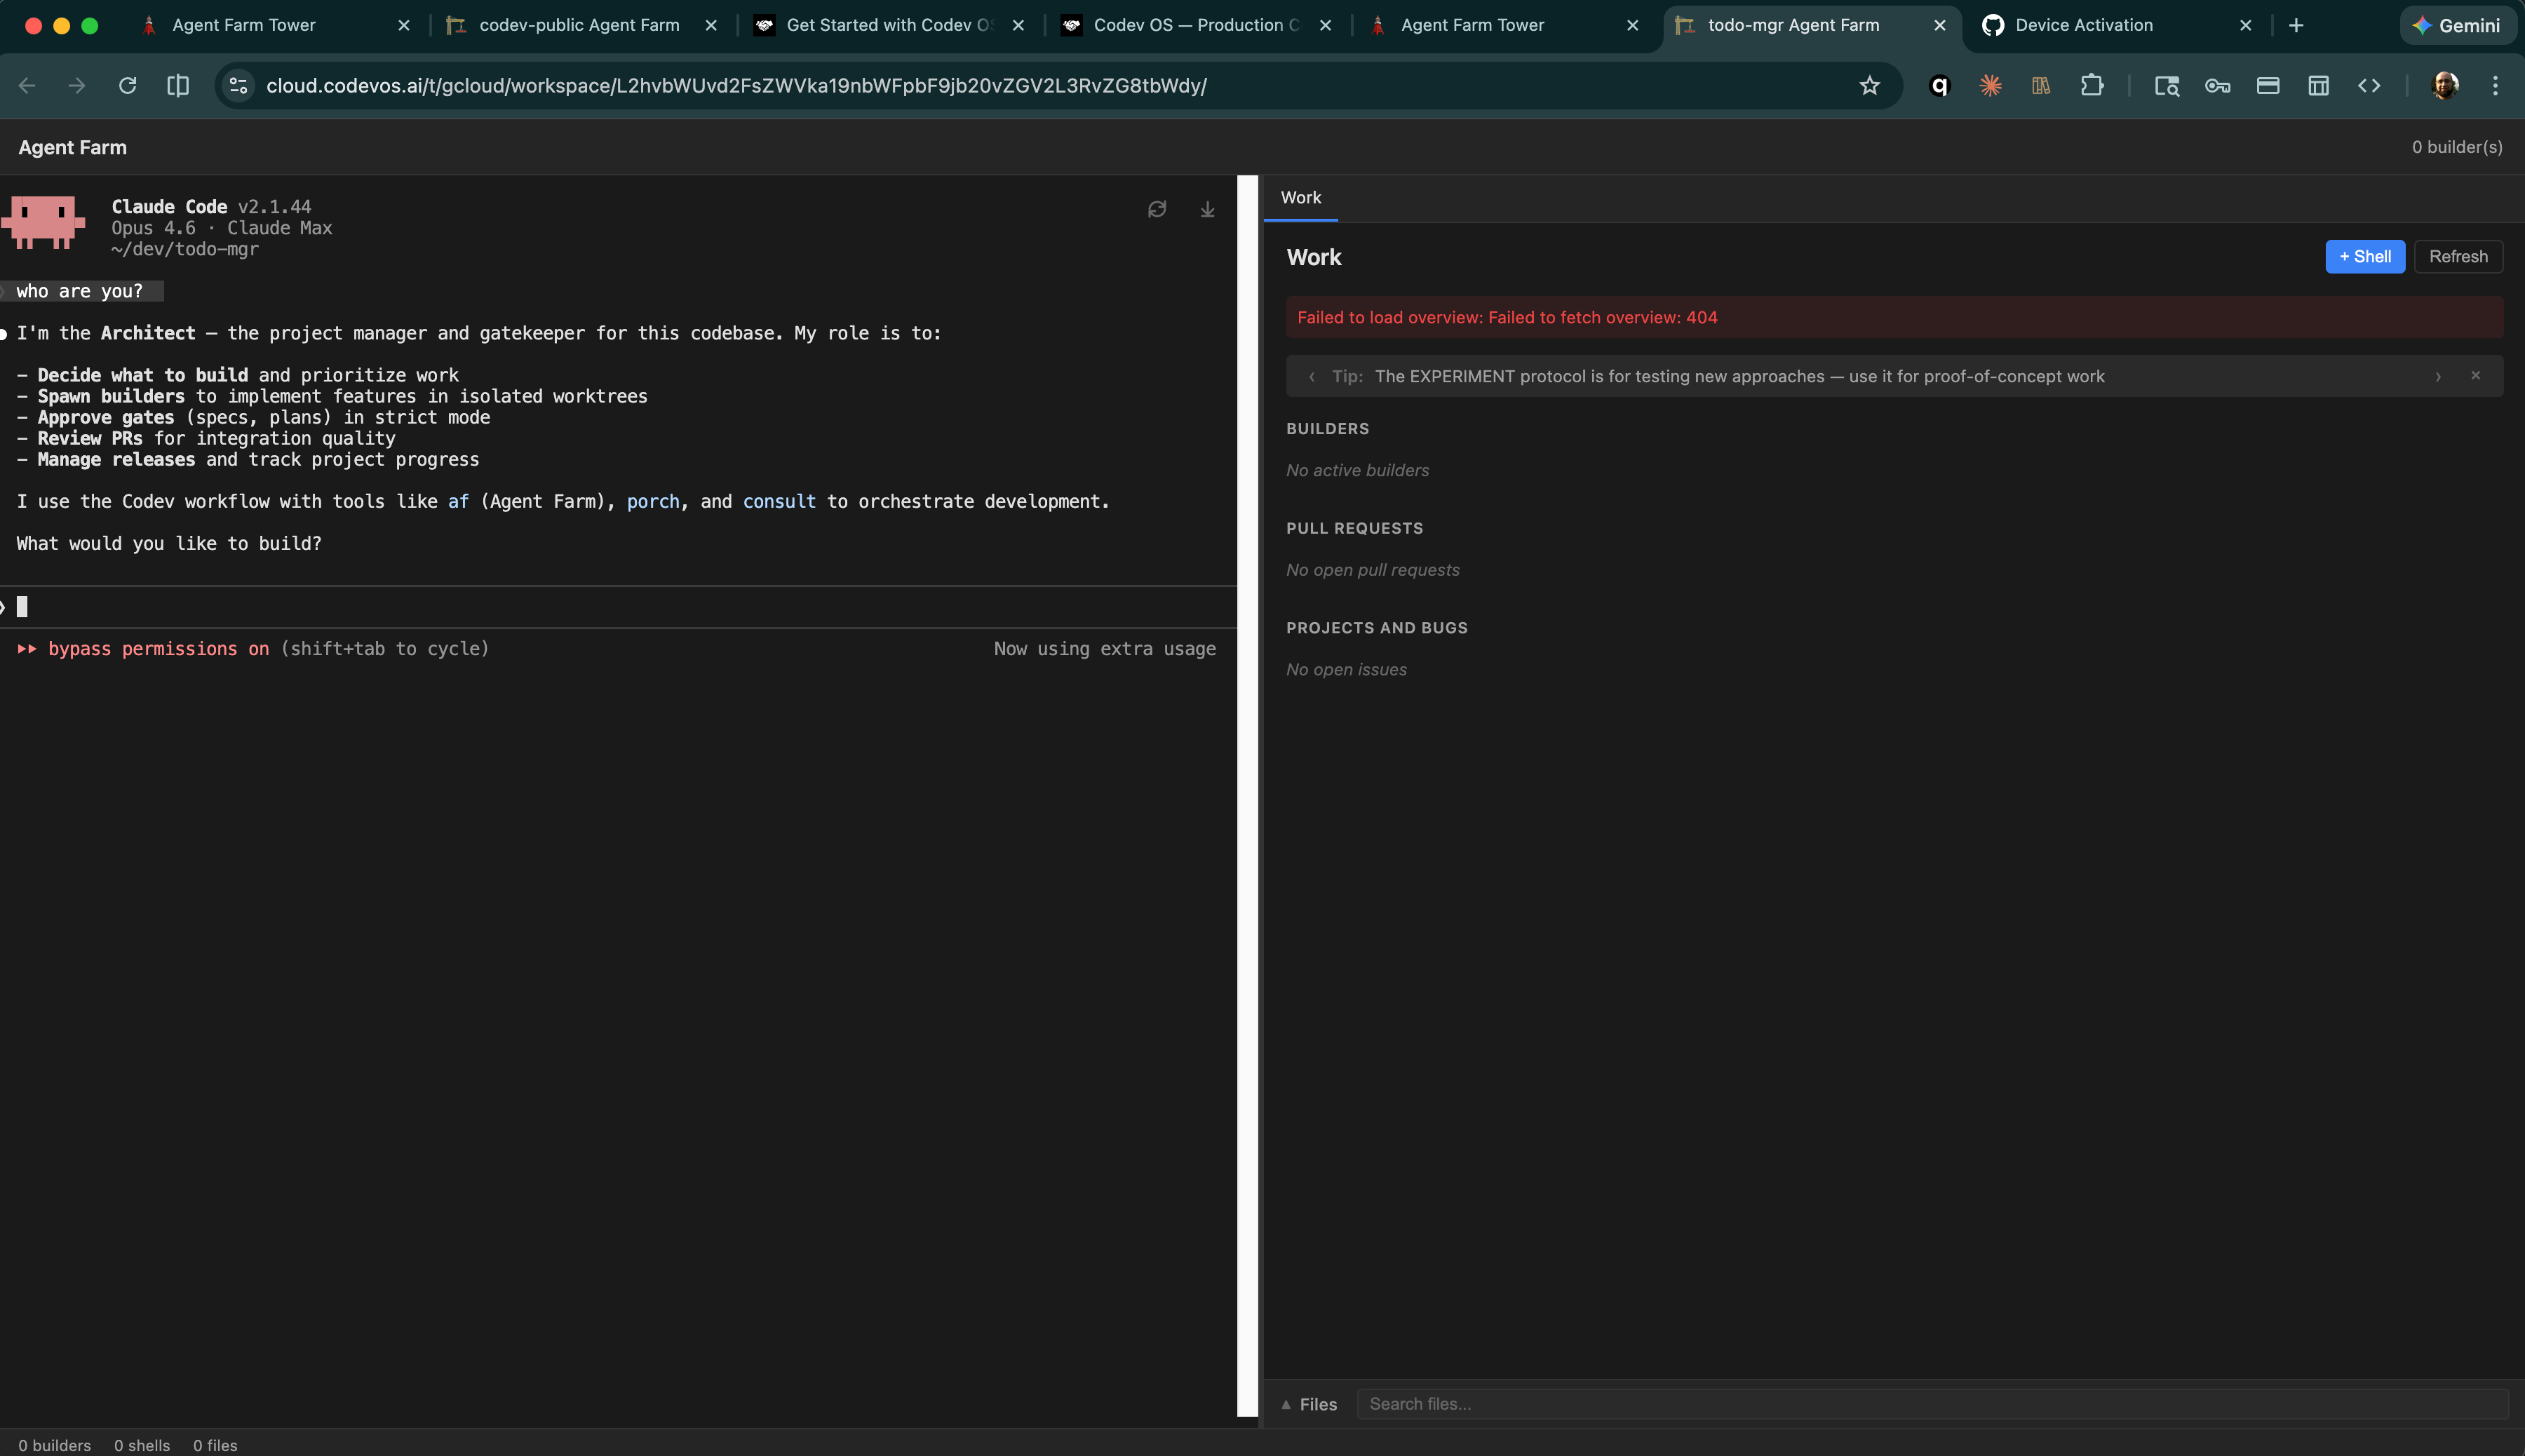
Task: Toggle bypass permissions mode
Action: pos(159,648)
